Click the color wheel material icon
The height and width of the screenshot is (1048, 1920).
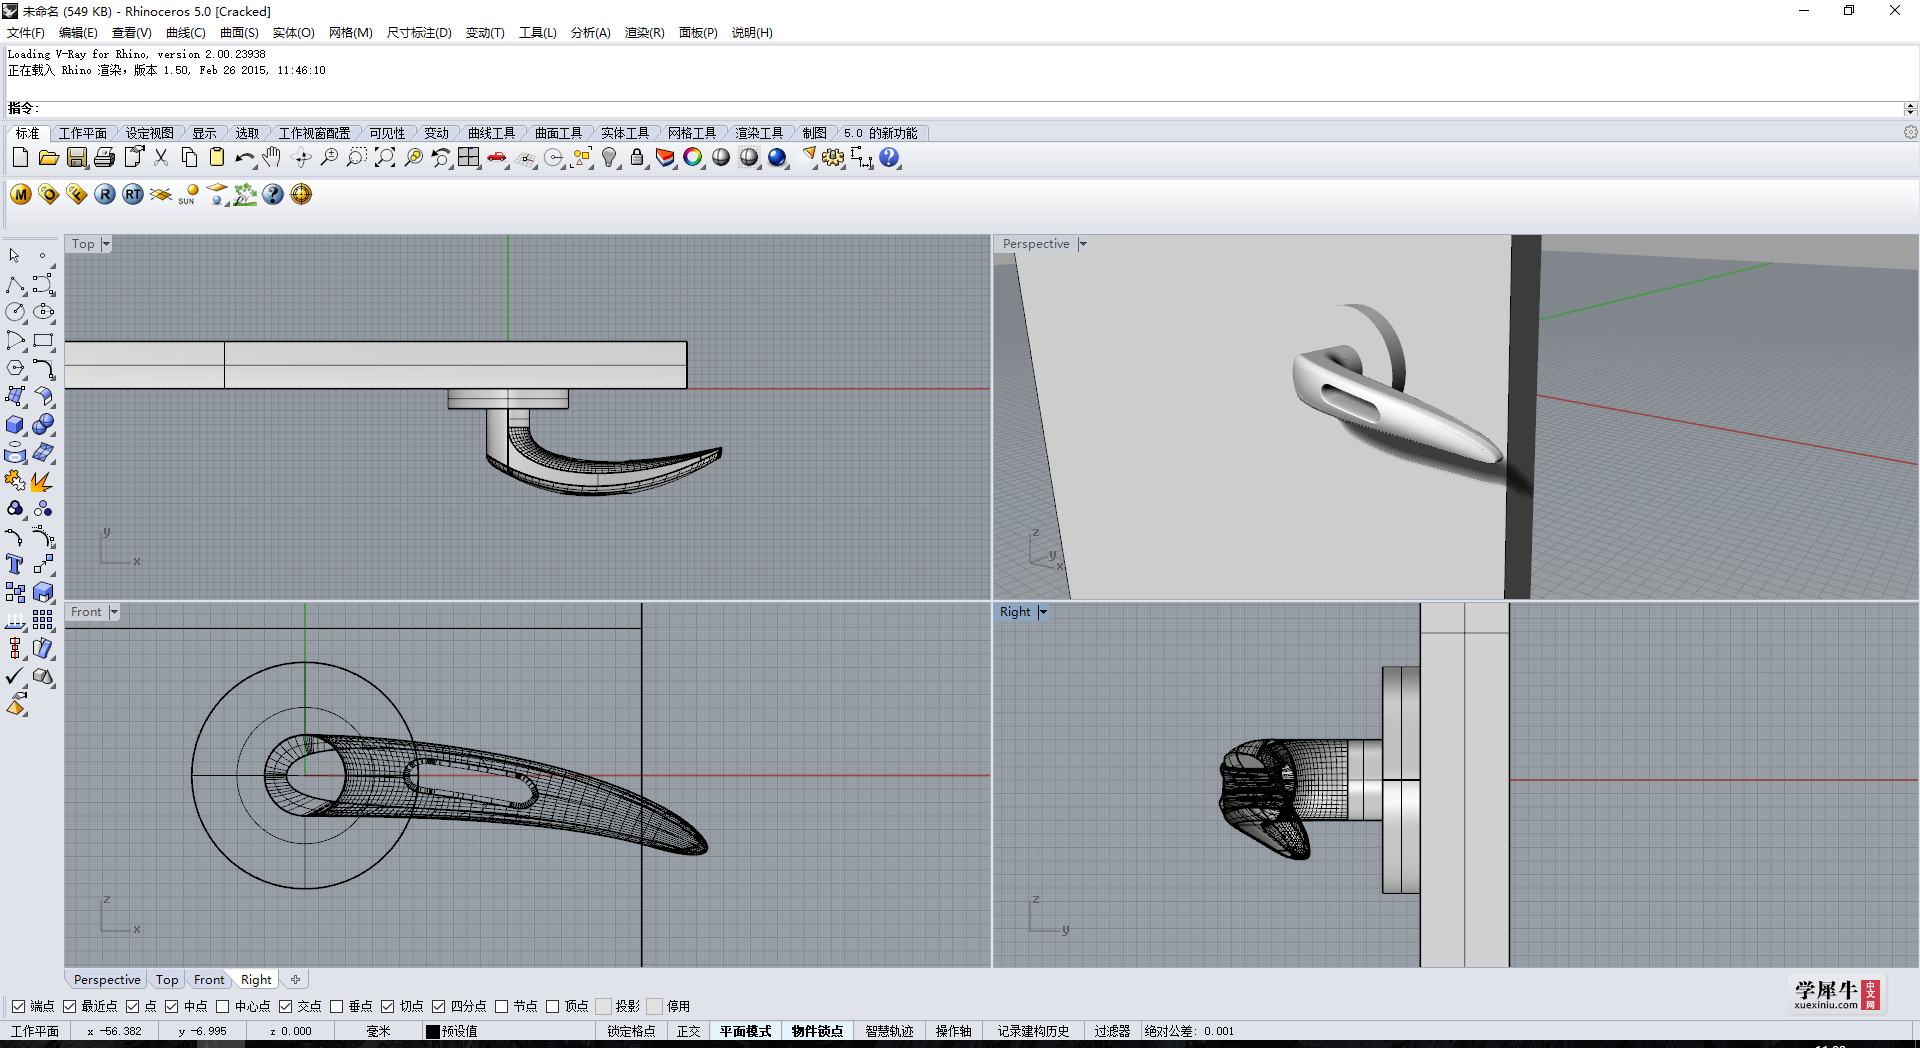(693, 157)
